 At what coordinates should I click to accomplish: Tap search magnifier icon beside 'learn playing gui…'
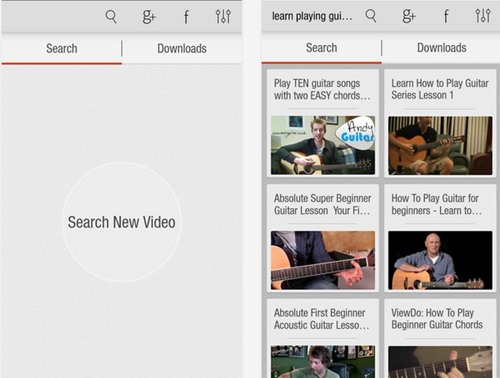click(371, 16)
